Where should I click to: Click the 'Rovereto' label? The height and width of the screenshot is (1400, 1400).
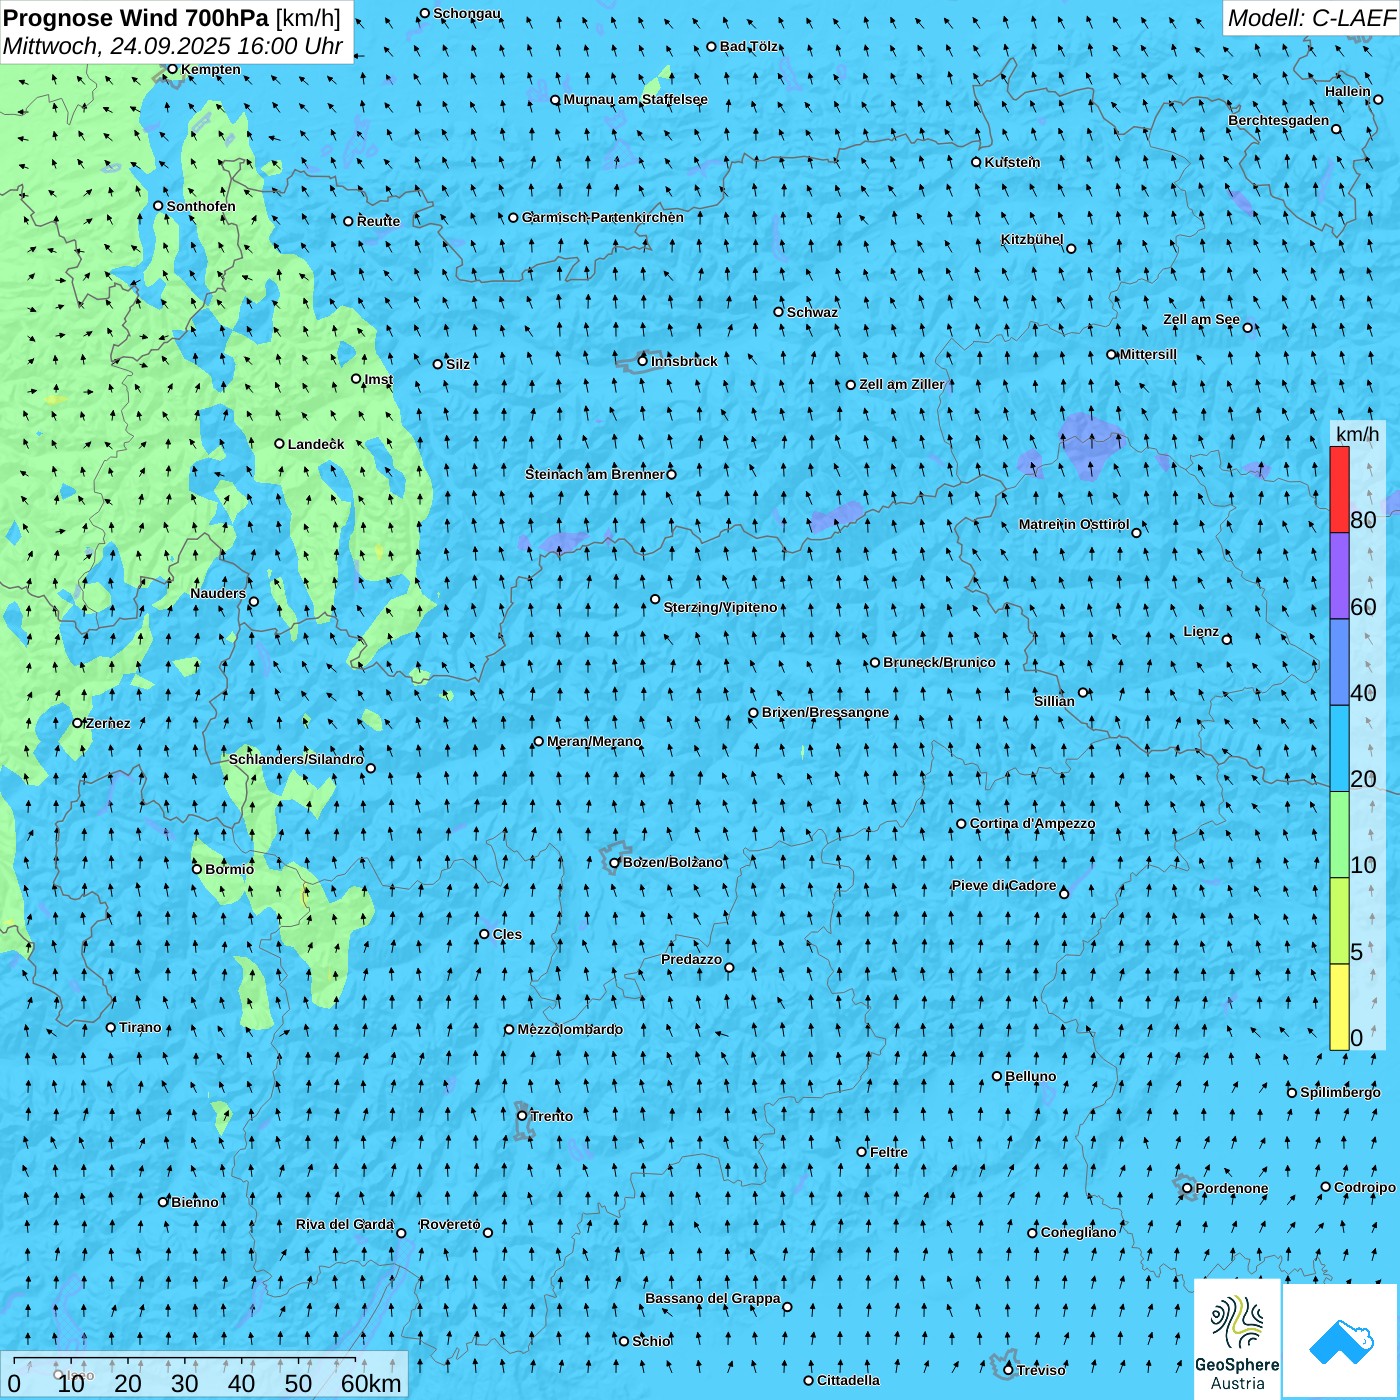click(450, 1224)
